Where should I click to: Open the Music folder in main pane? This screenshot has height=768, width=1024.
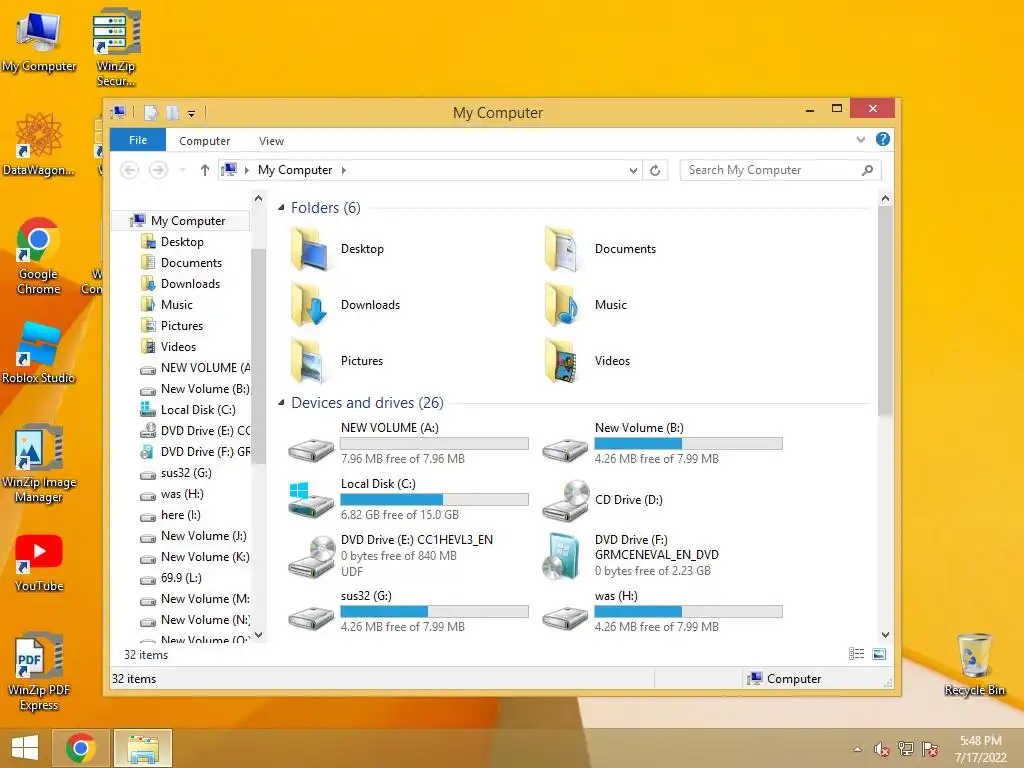pos(586,305)
